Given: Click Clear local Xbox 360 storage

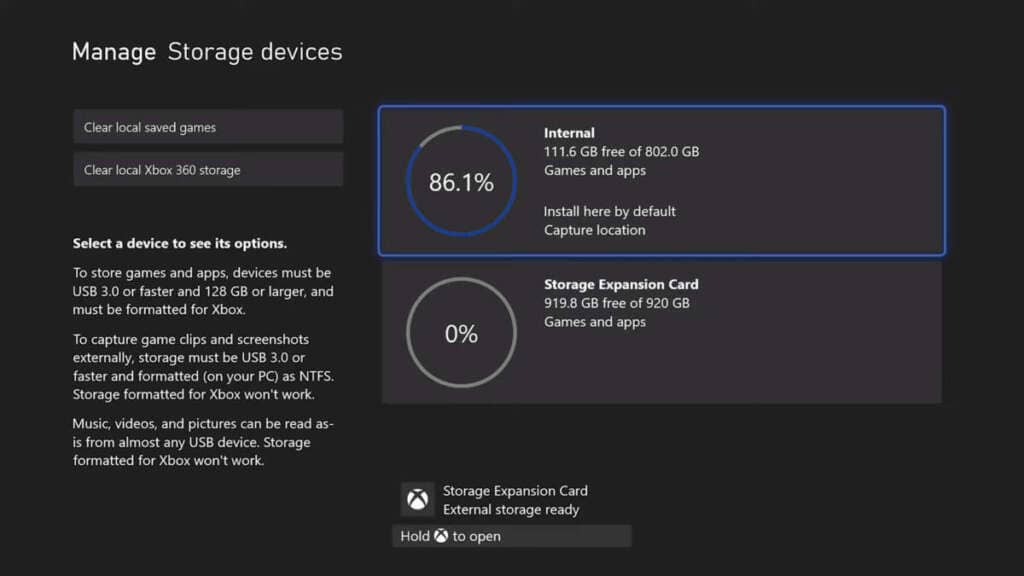Looking at the screenshot, I should [207, 169].
